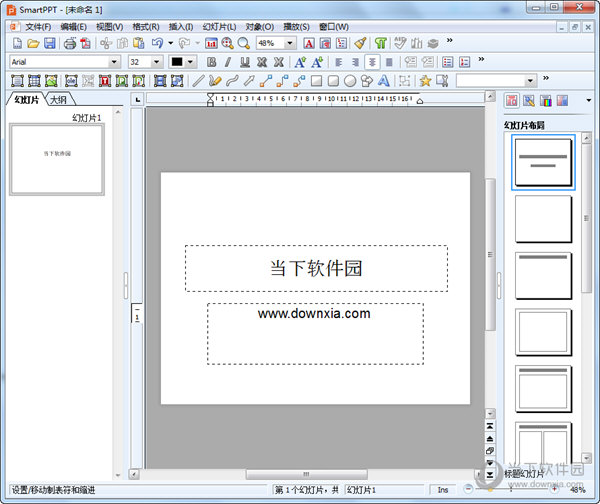Select the freehand pencil tool

215,81
